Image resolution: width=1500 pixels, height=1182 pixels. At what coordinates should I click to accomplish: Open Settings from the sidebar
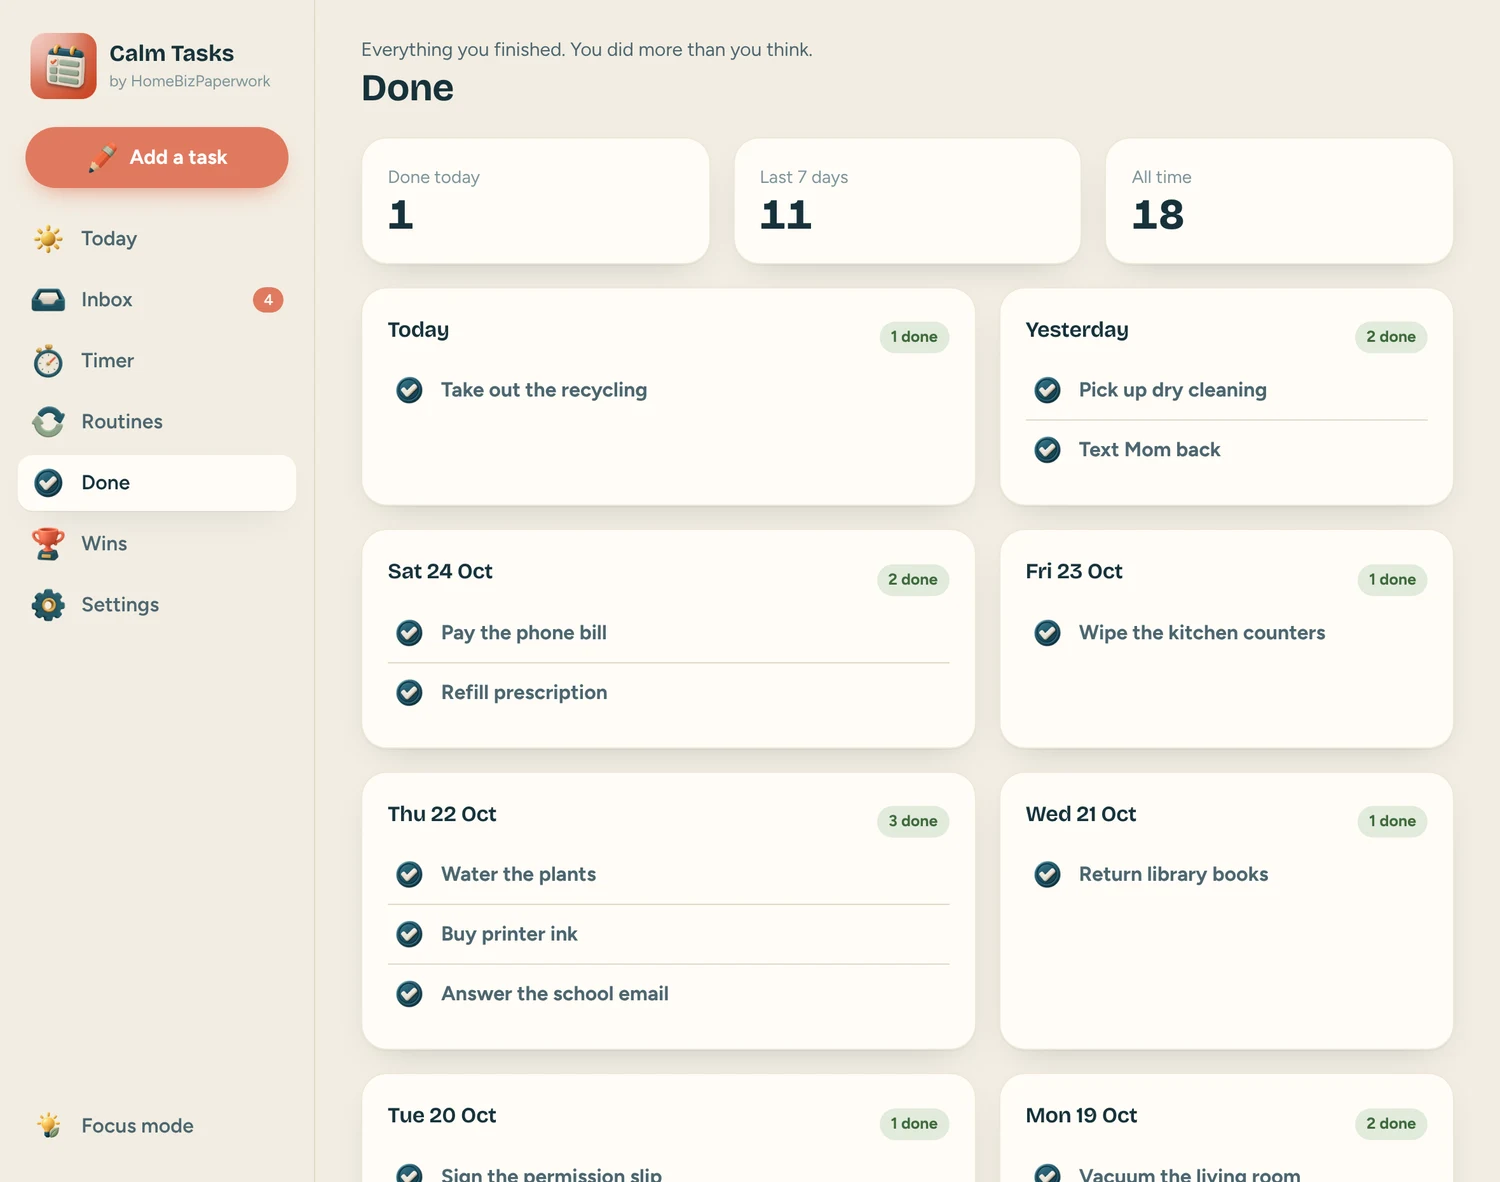(x=157, y=605)
